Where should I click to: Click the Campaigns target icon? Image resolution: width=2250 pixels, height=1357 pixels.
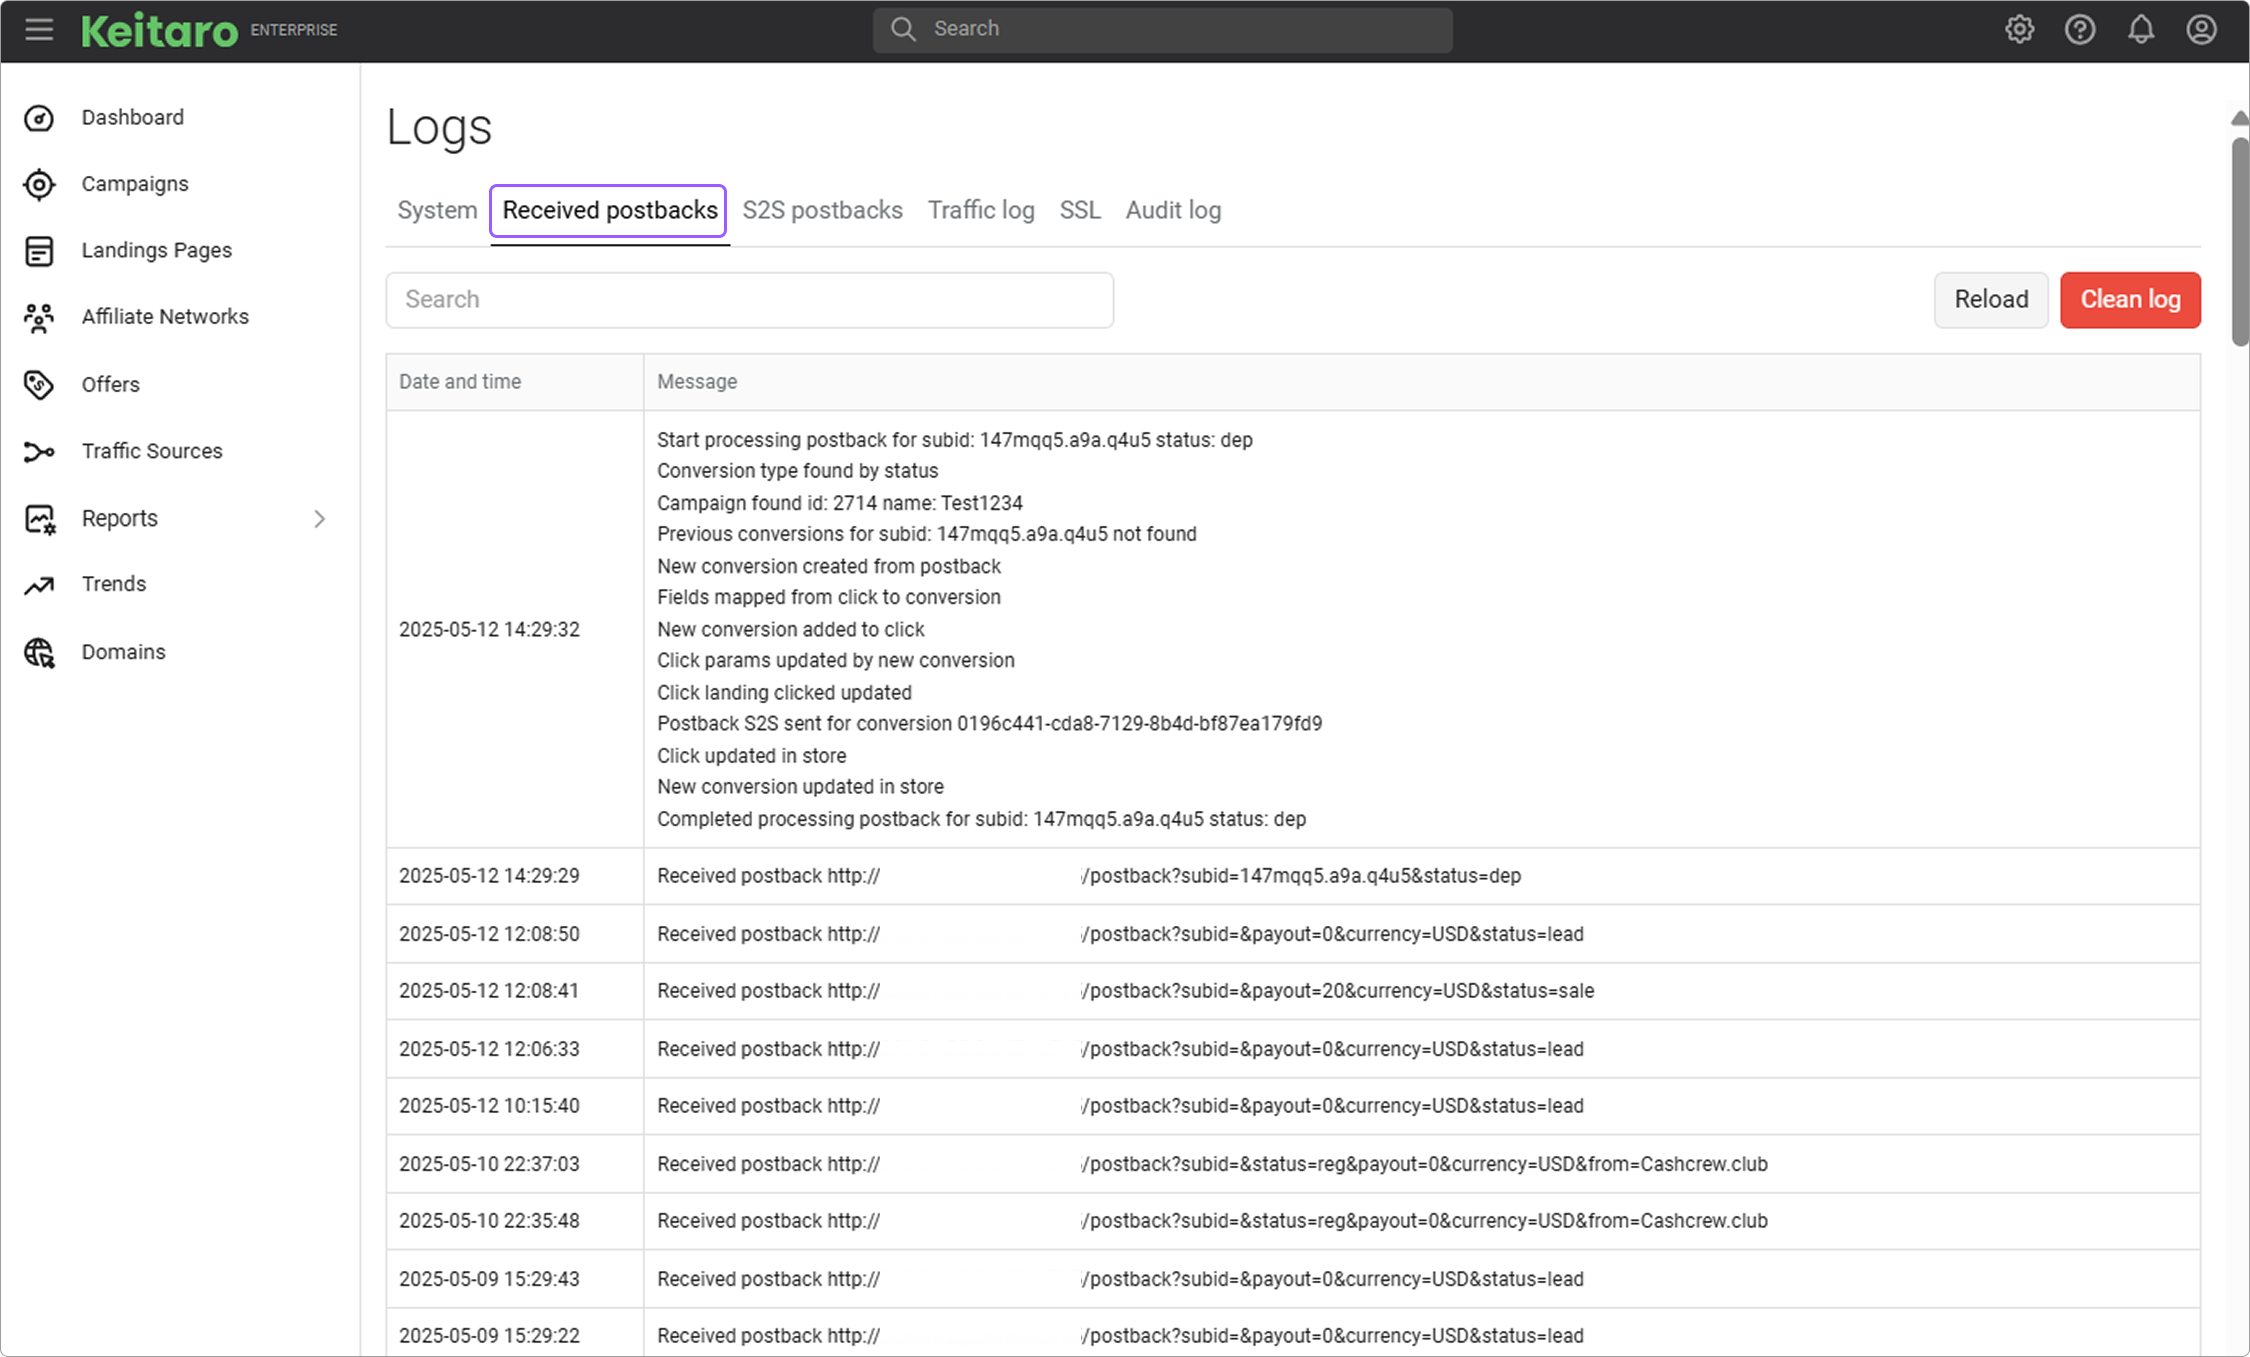click(39, 184)
